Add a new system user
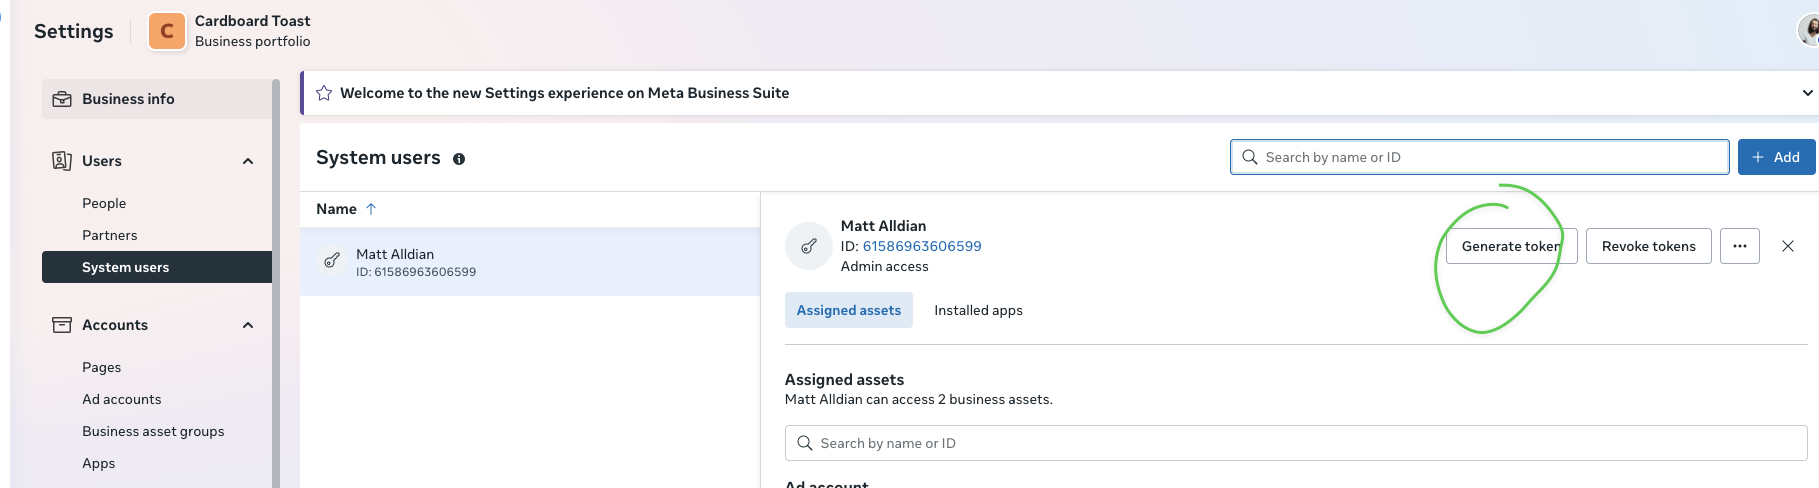Viewport: 1819px width, 488px height. tap(1776, 157)
